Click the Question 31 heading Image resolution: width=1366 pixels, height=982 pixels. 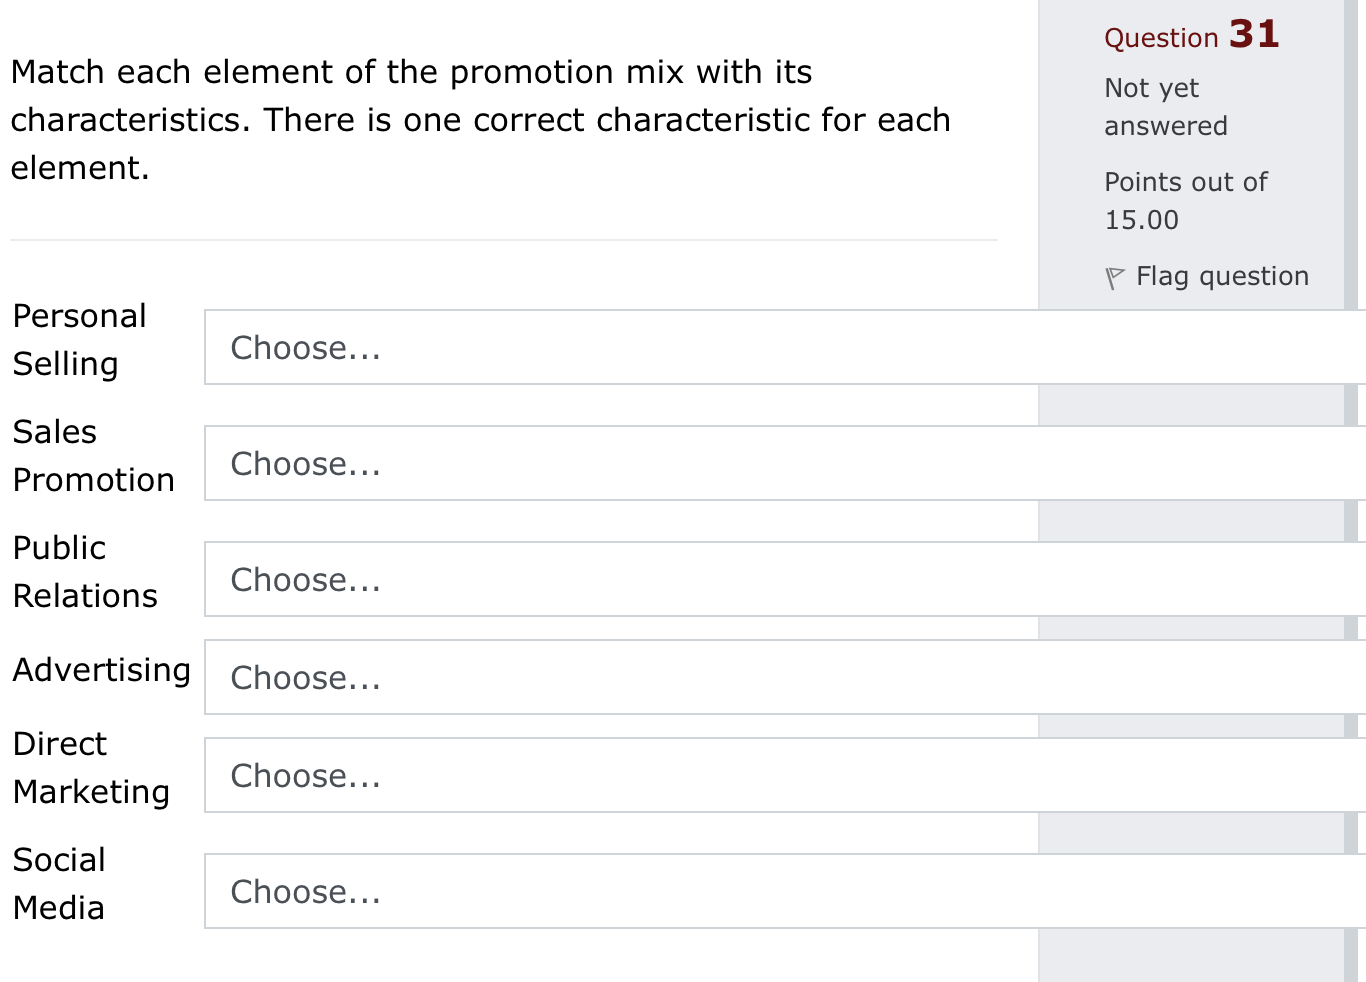tap(1190, 36)
